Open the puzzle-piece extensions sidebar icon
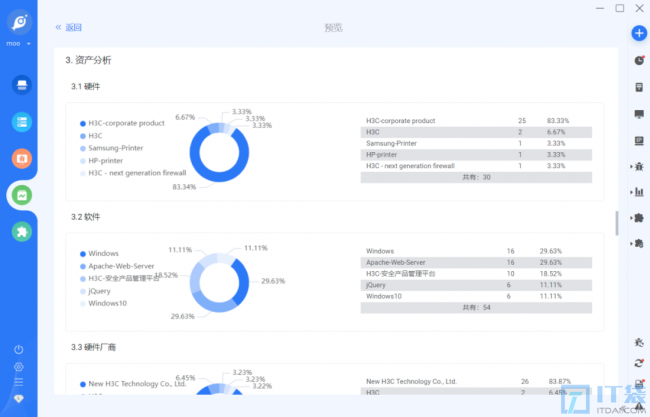 click(22, 232)
